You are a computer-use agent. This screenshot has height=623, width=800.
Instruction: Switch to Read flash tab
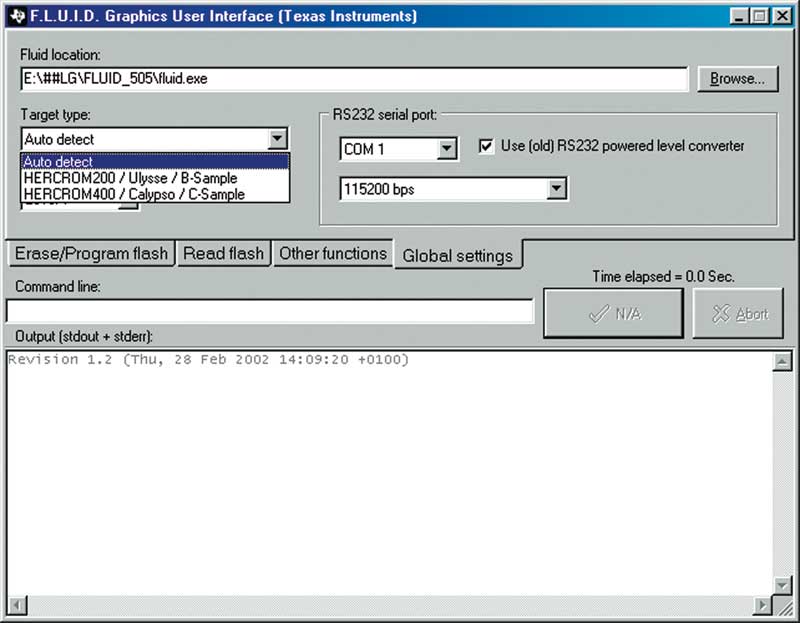[223, 254]
